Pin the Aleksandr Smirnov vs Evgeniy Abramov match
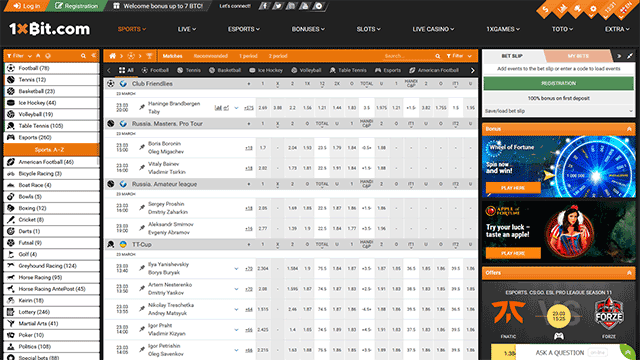 point(142,228)
